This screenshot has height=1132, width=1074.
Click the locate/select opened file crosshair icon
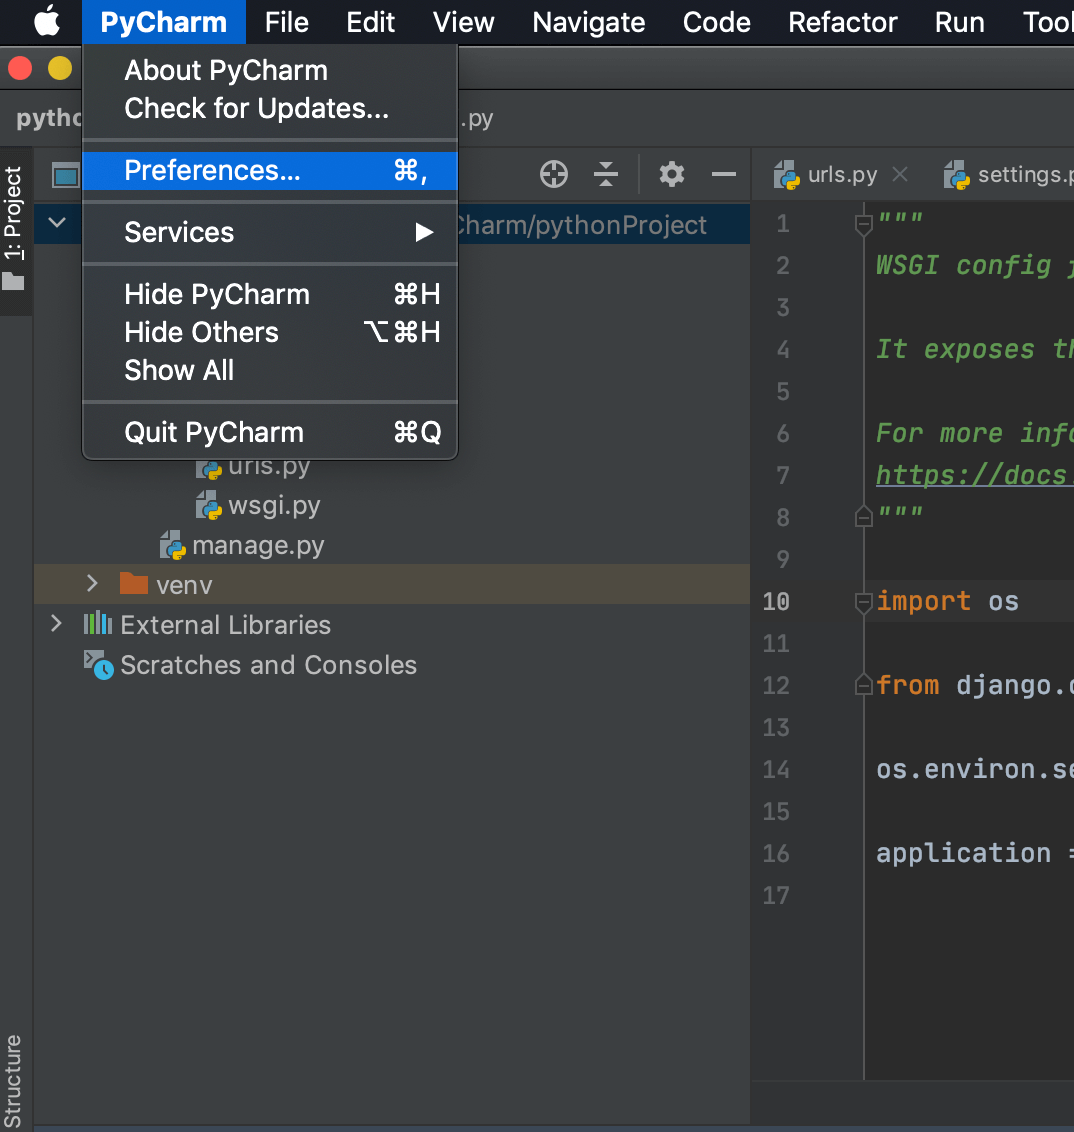[x=554, y=175]
